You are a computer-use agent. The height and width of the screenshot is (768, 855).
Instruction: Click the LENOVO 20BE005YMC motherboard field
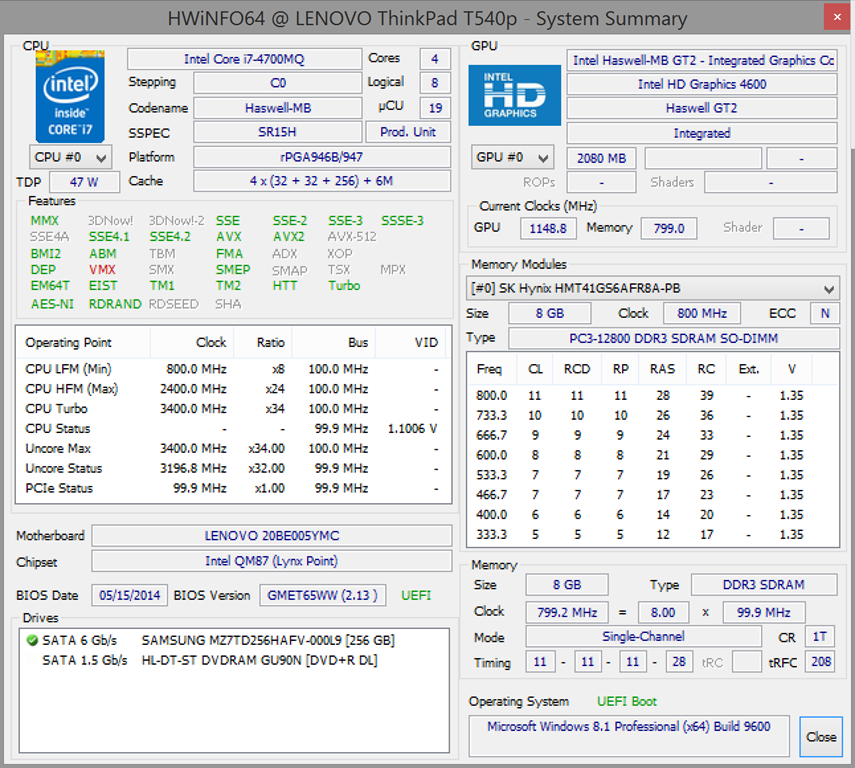click(x=271, y=536)
